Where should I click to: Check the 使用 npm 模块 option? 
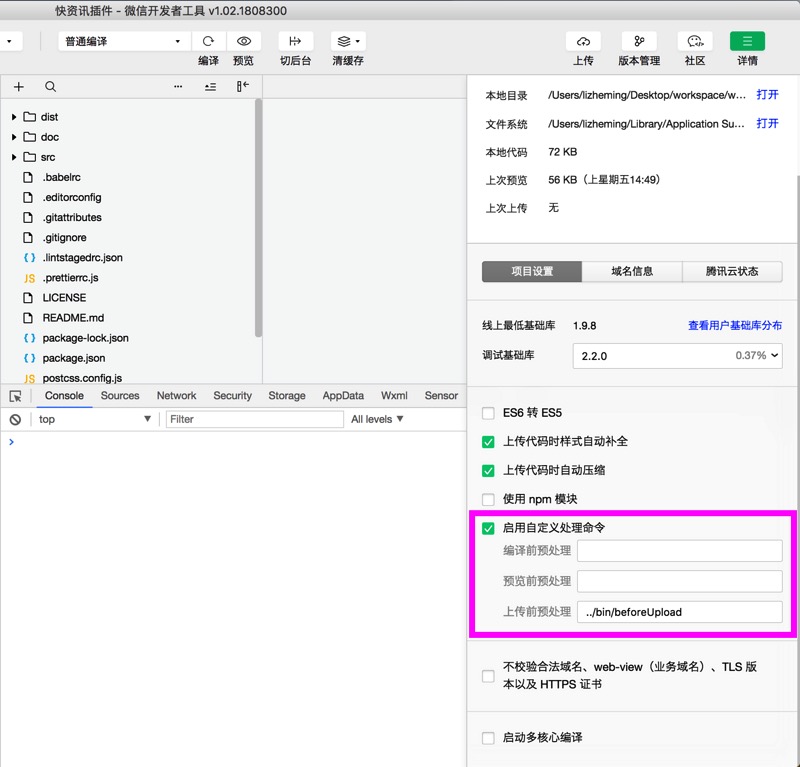point(488,499)
